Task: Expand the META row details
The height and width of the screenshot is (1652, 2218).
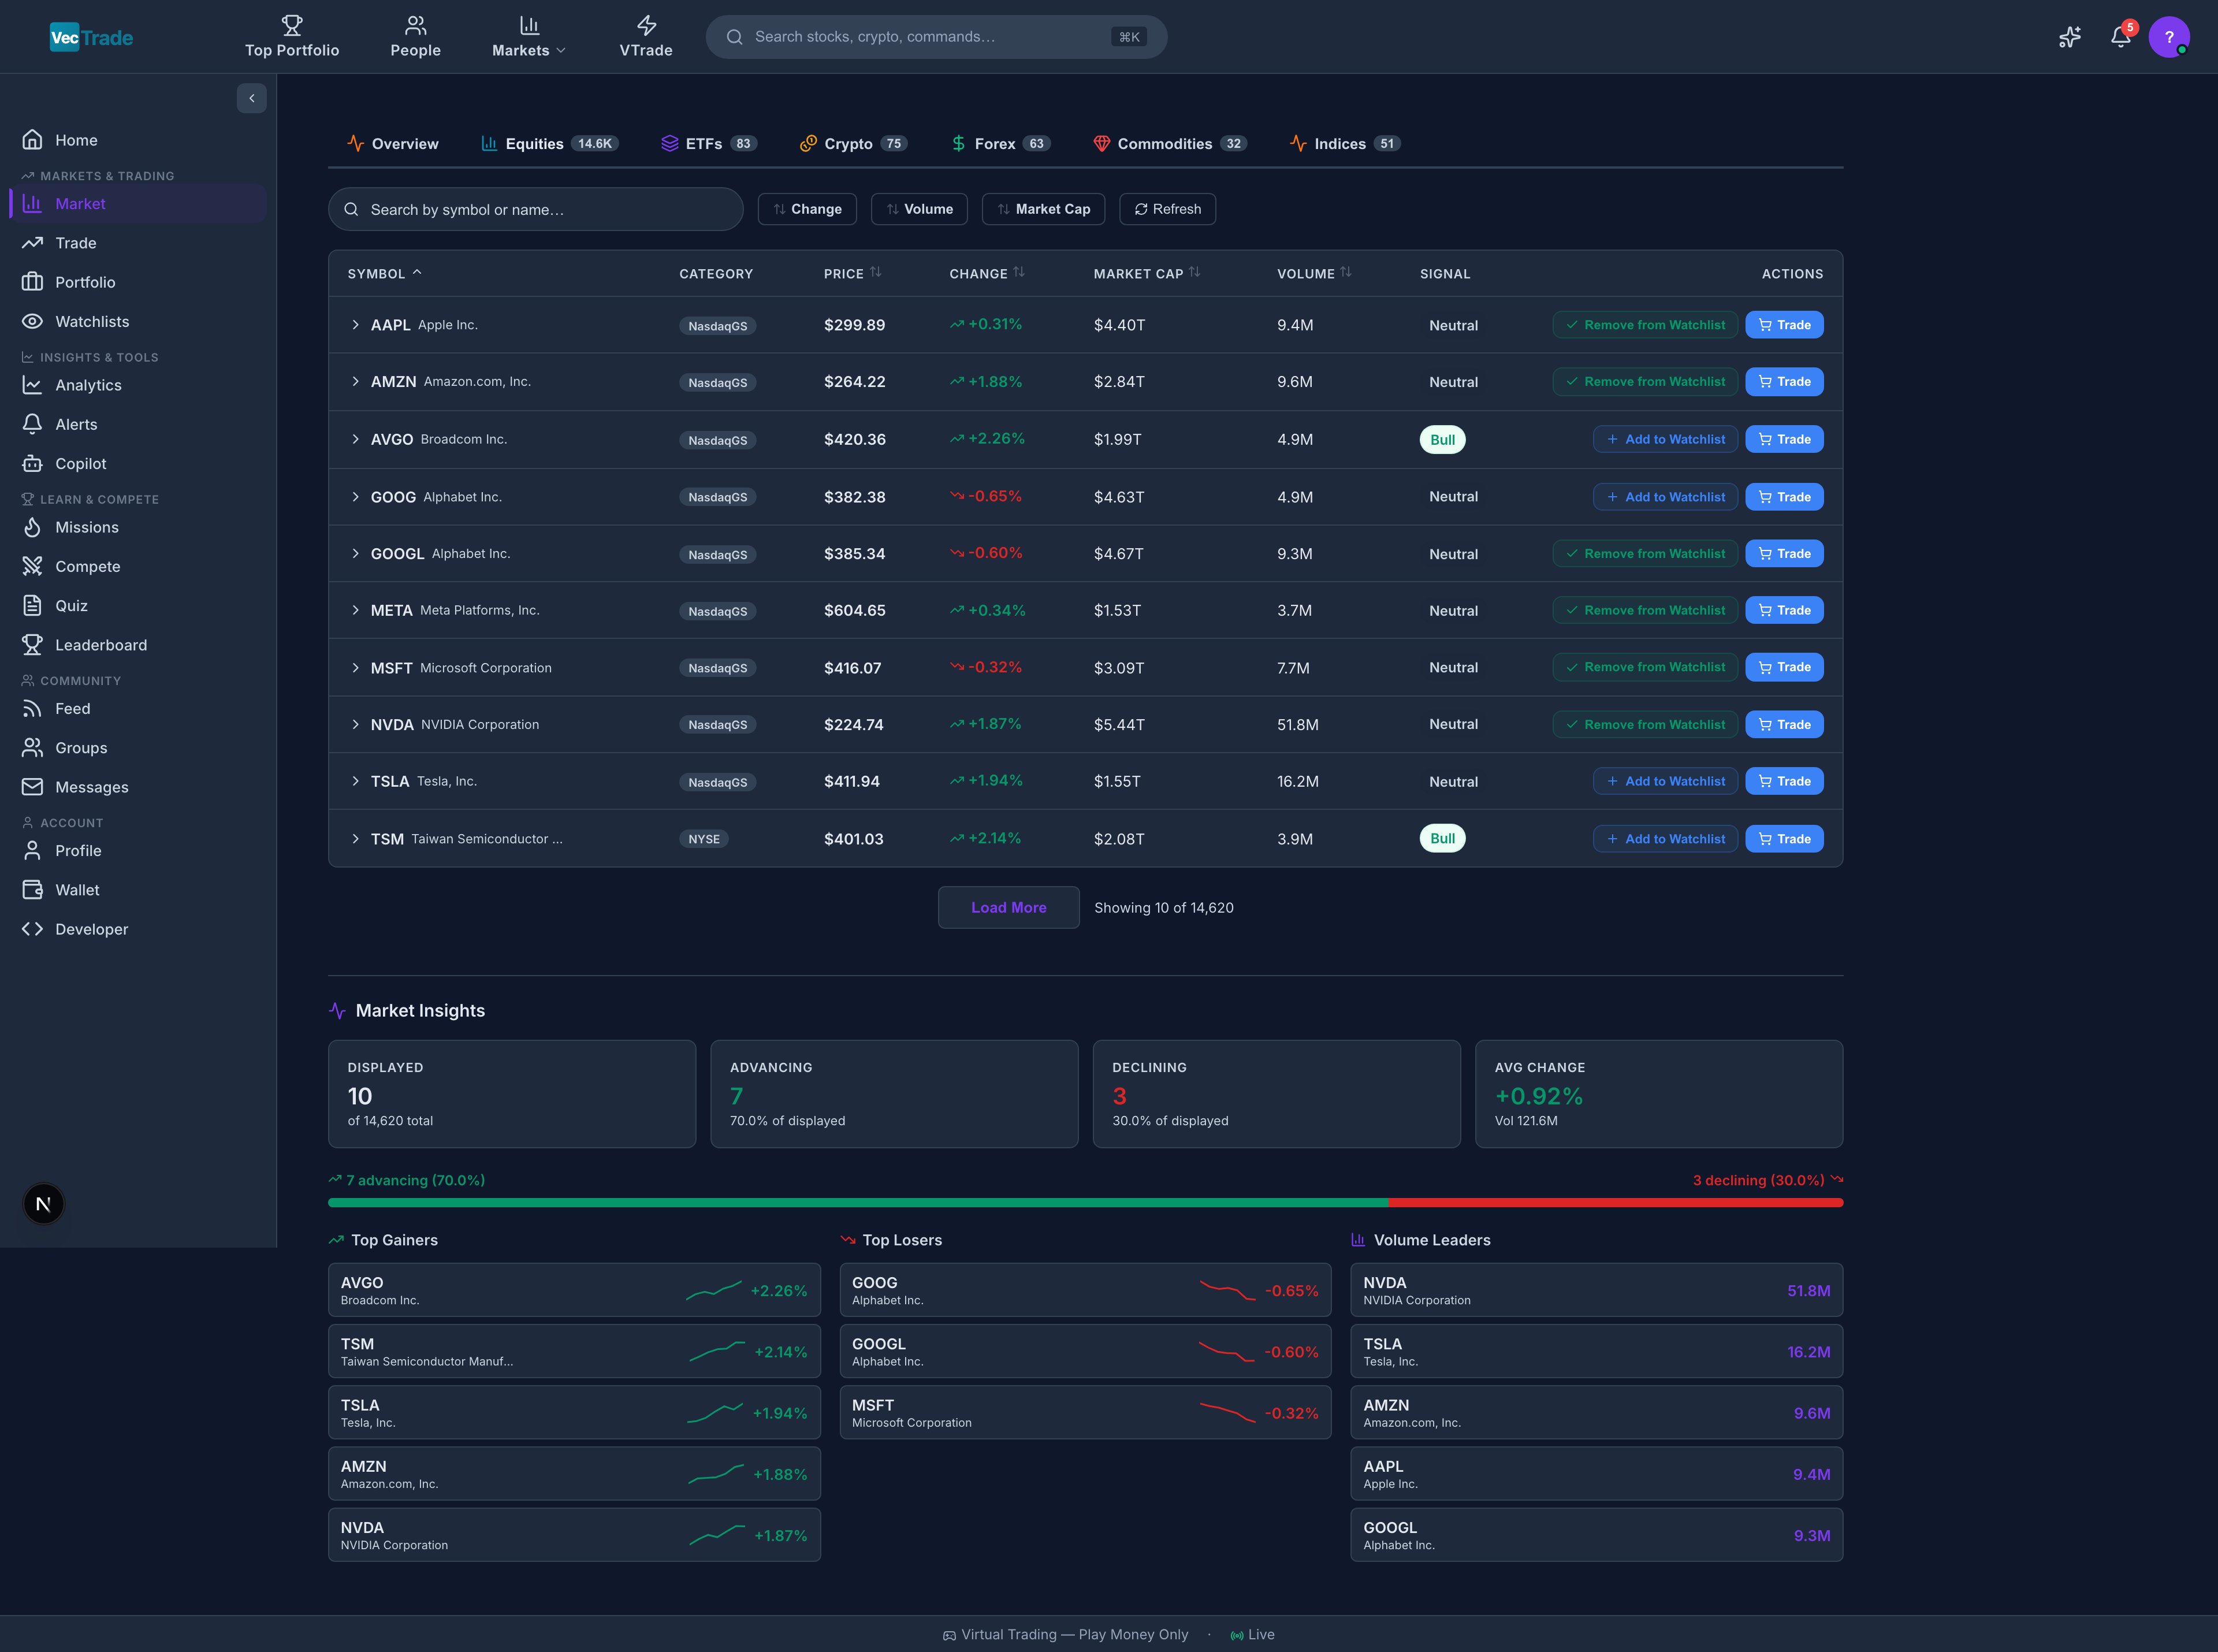Action: 355,610
